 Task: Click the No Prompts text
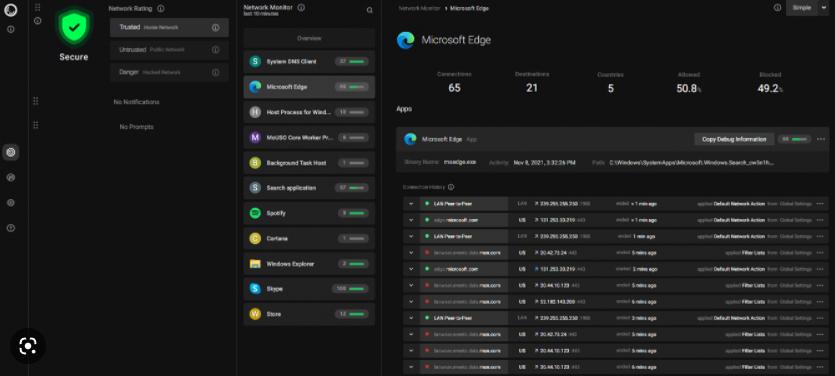[x=136, y=127]
